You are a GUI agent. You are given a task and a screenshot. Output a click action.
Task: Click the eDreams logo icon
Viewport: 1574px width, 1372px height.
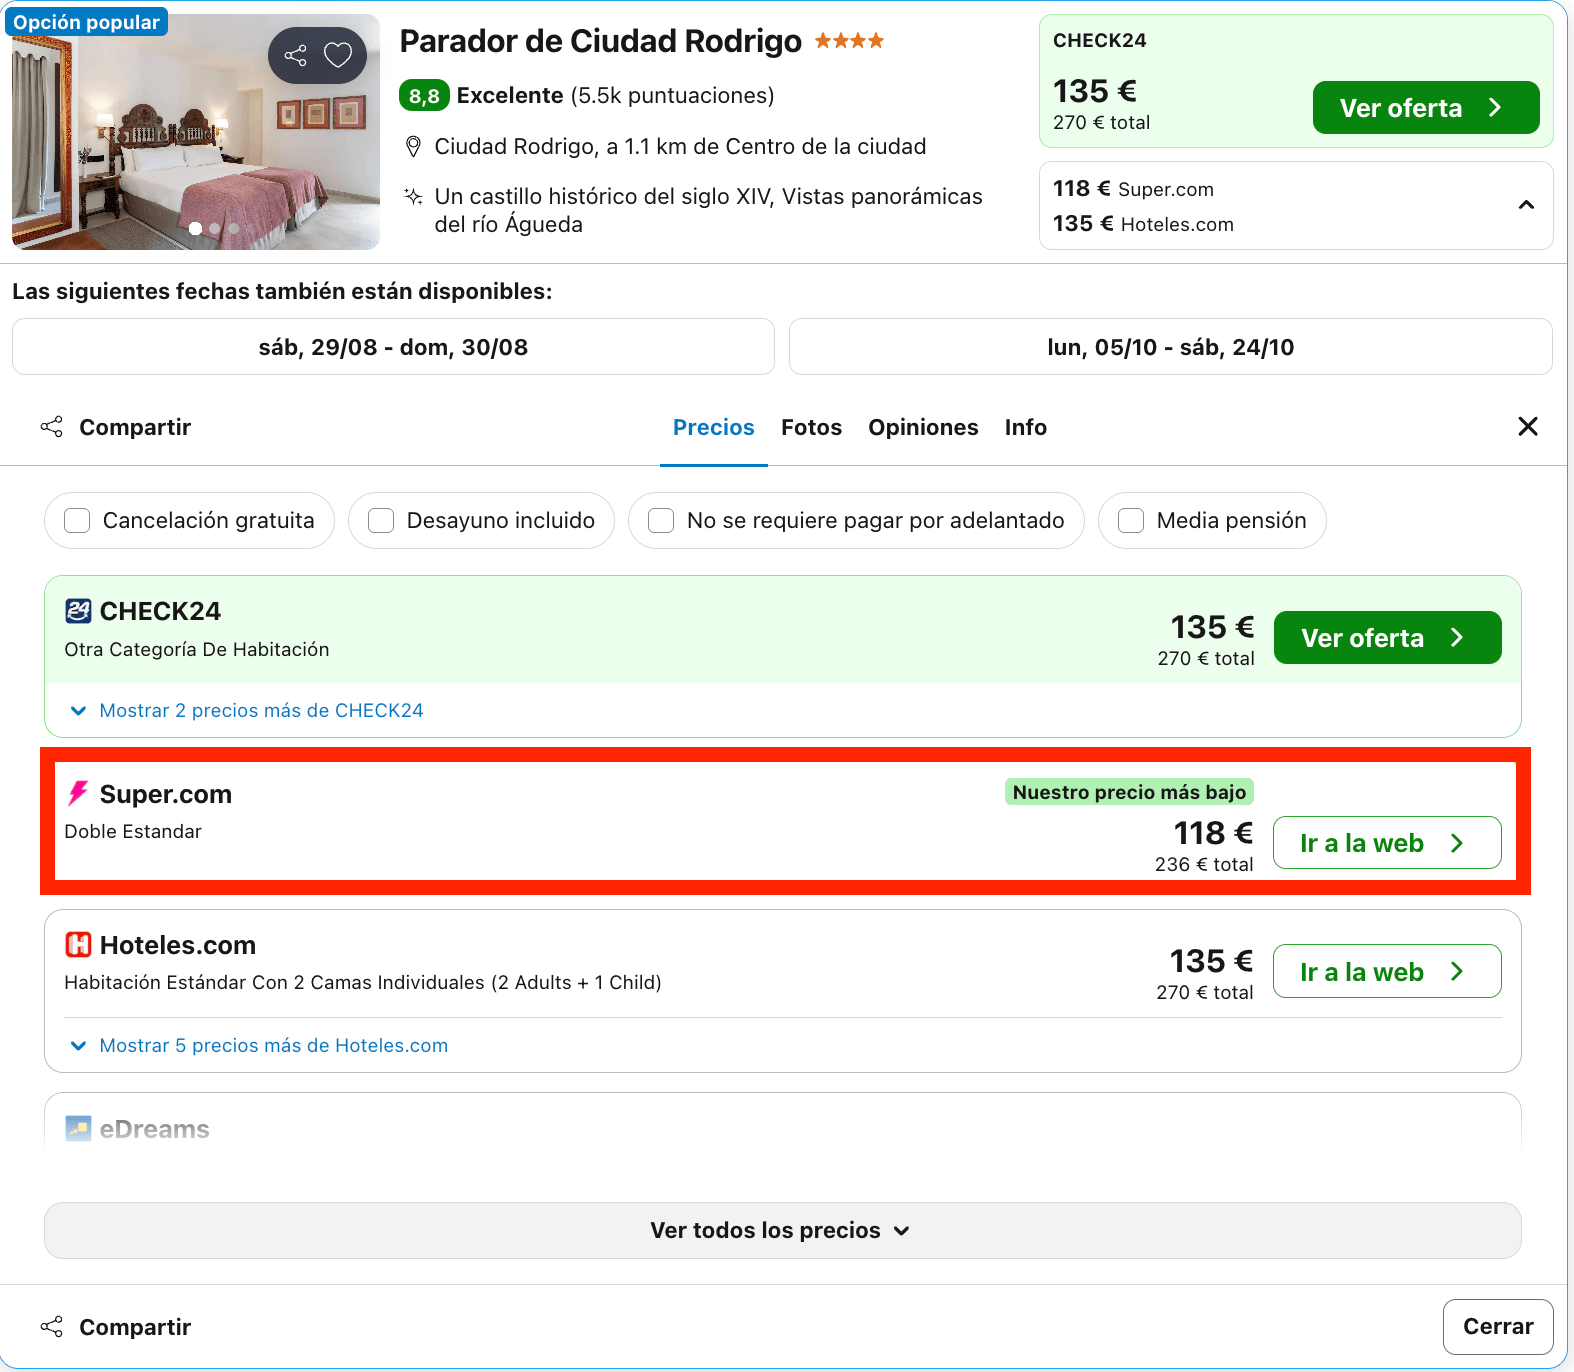pos(78,1129)
